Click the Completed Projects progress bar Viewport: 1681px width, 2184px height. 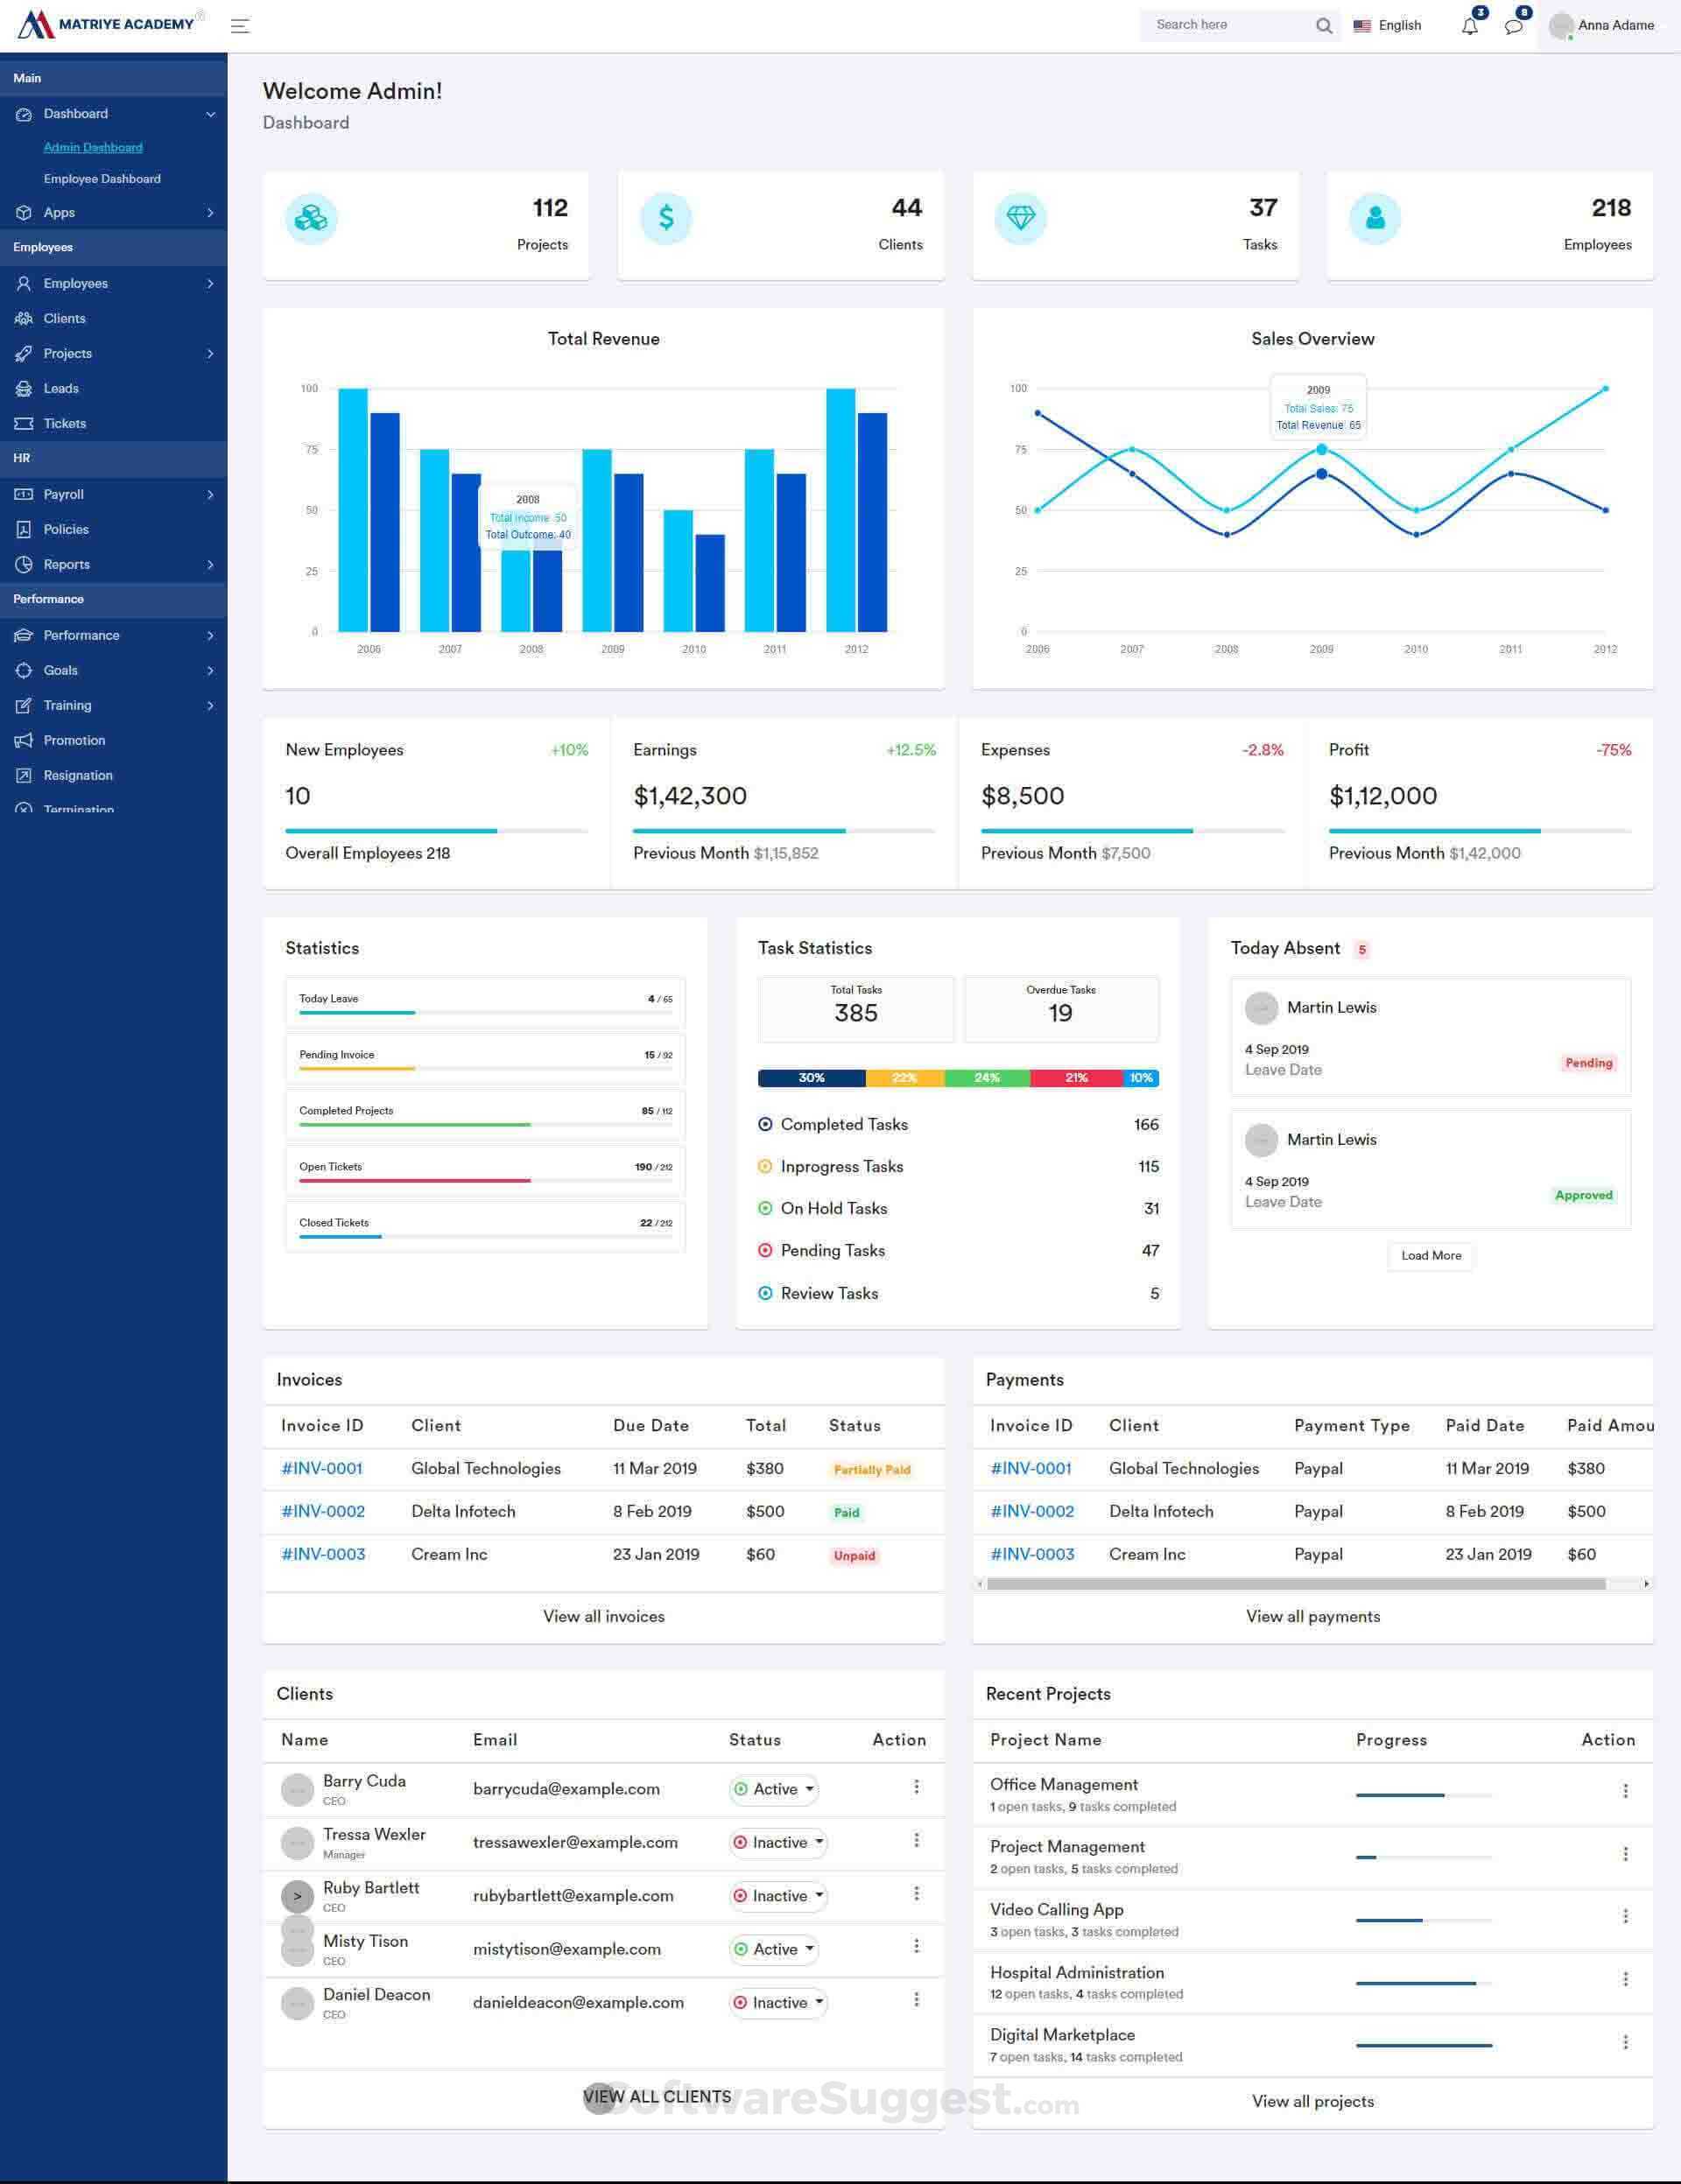point(485,1125)
